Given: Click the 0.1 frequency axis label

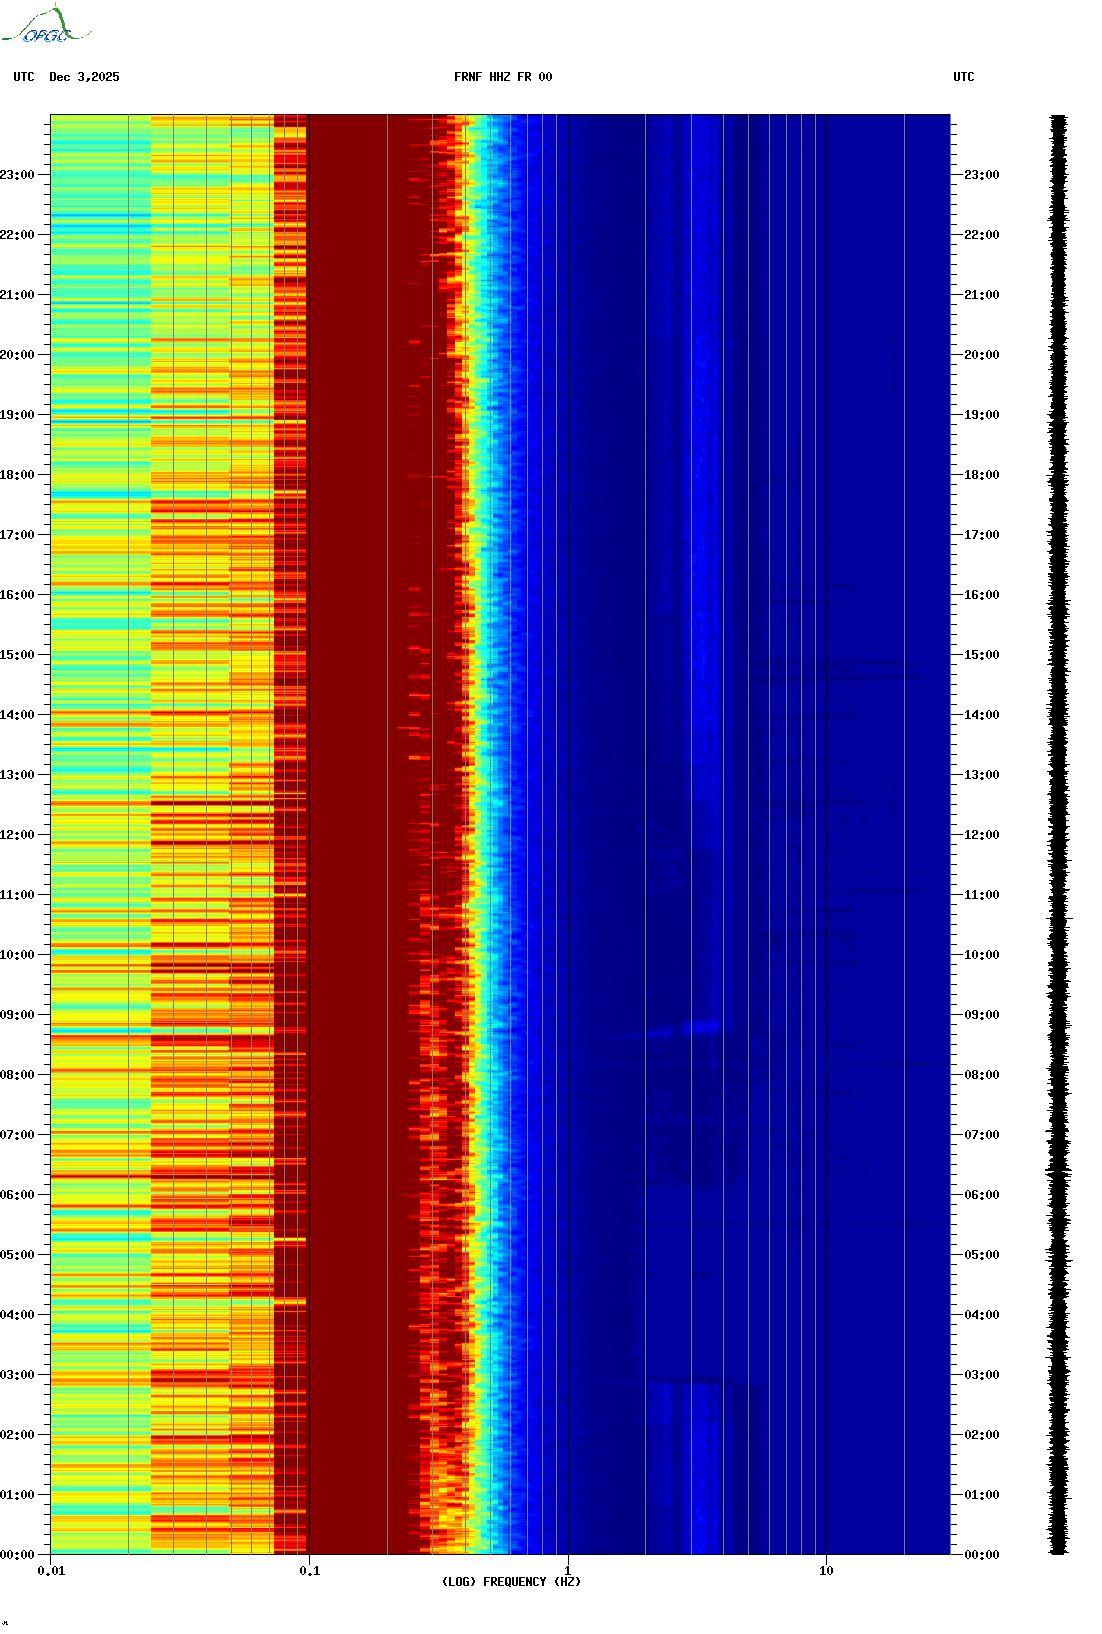Looking at the screenshot, I should point(309,1571).
